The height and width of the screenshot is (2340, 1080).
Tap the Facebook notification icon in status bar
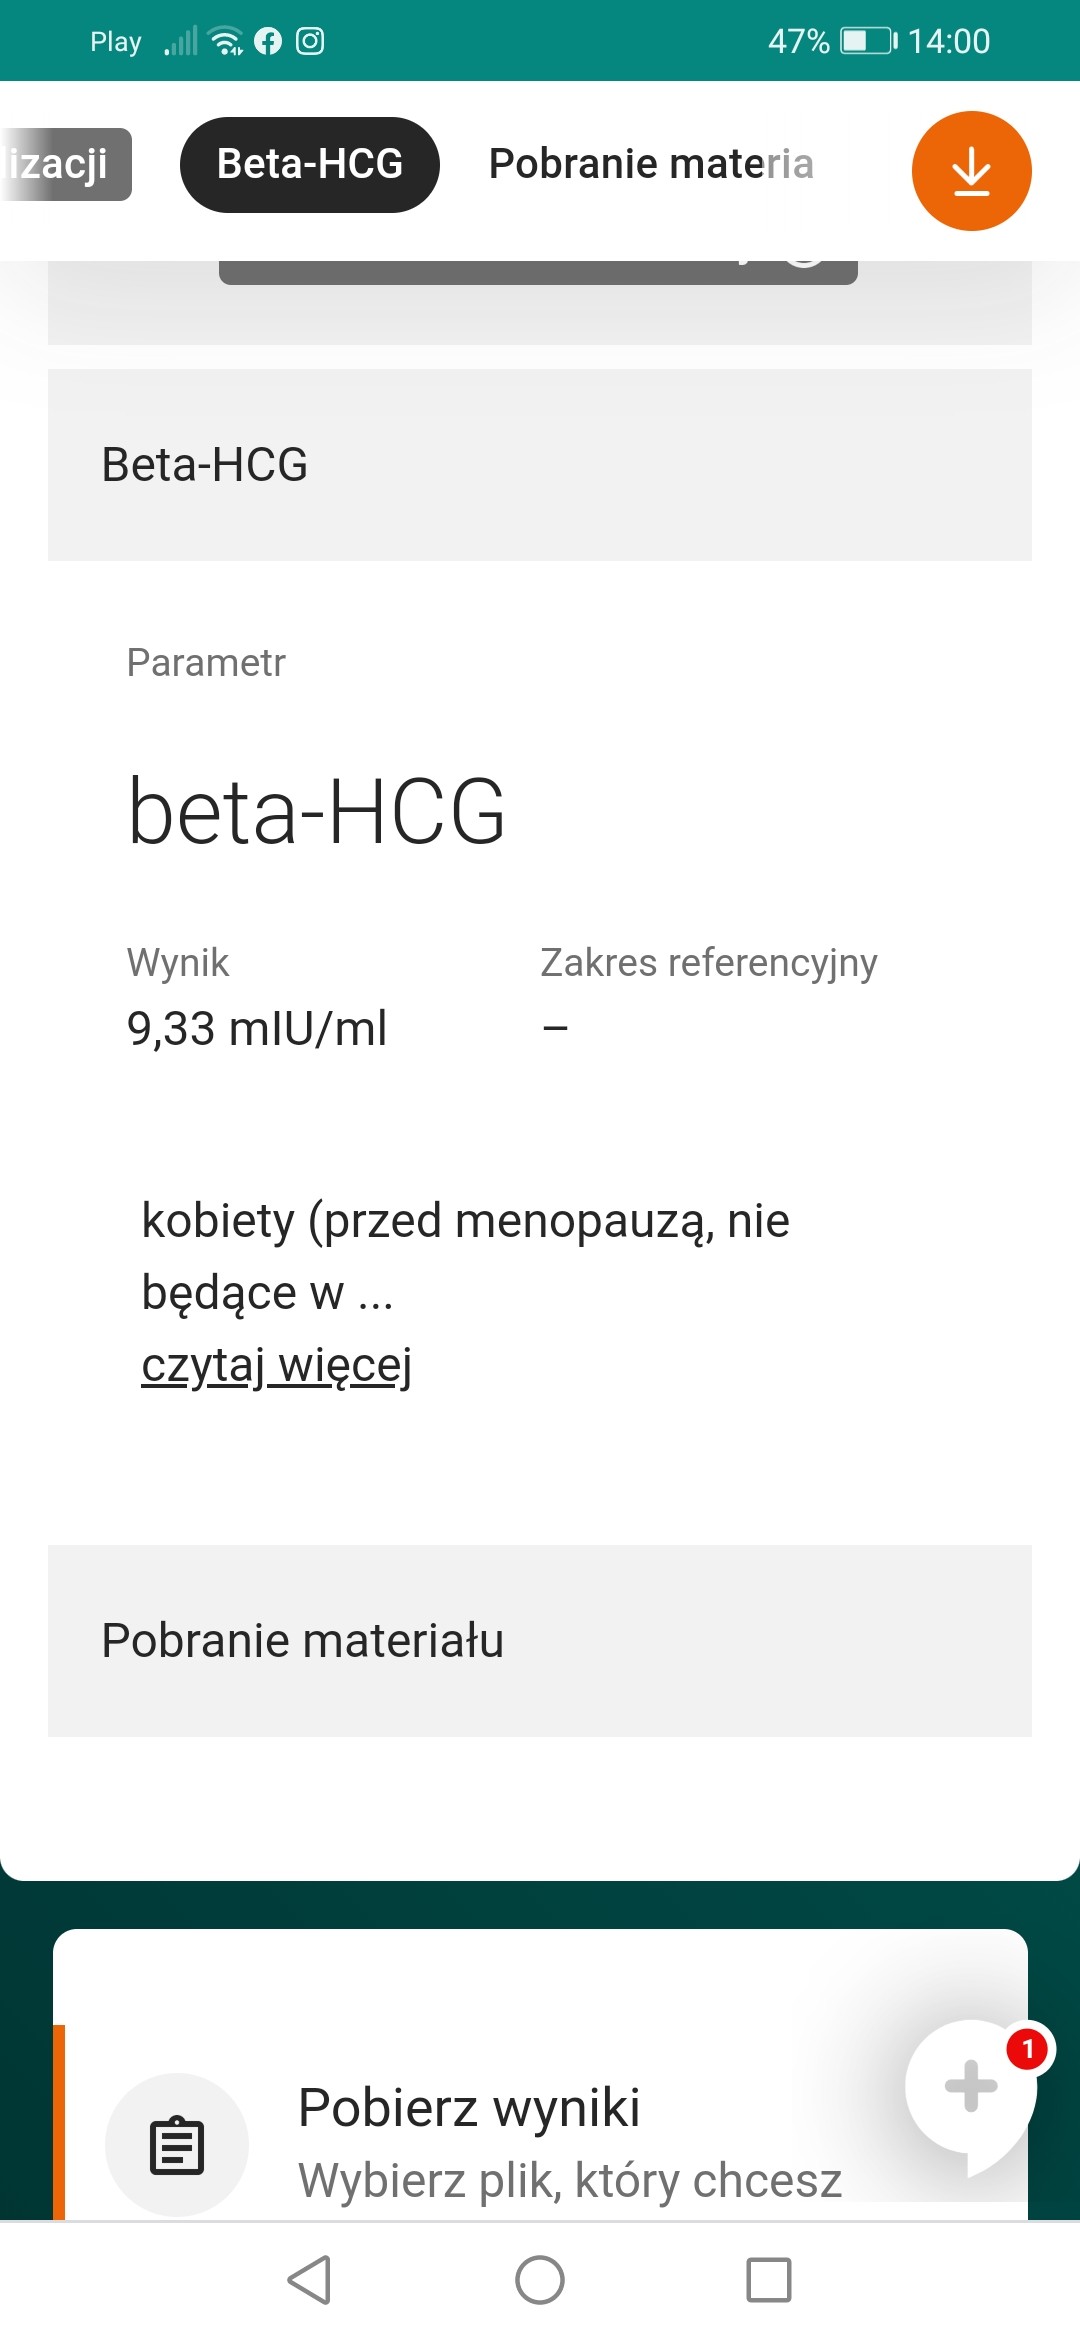click(268, 41)
